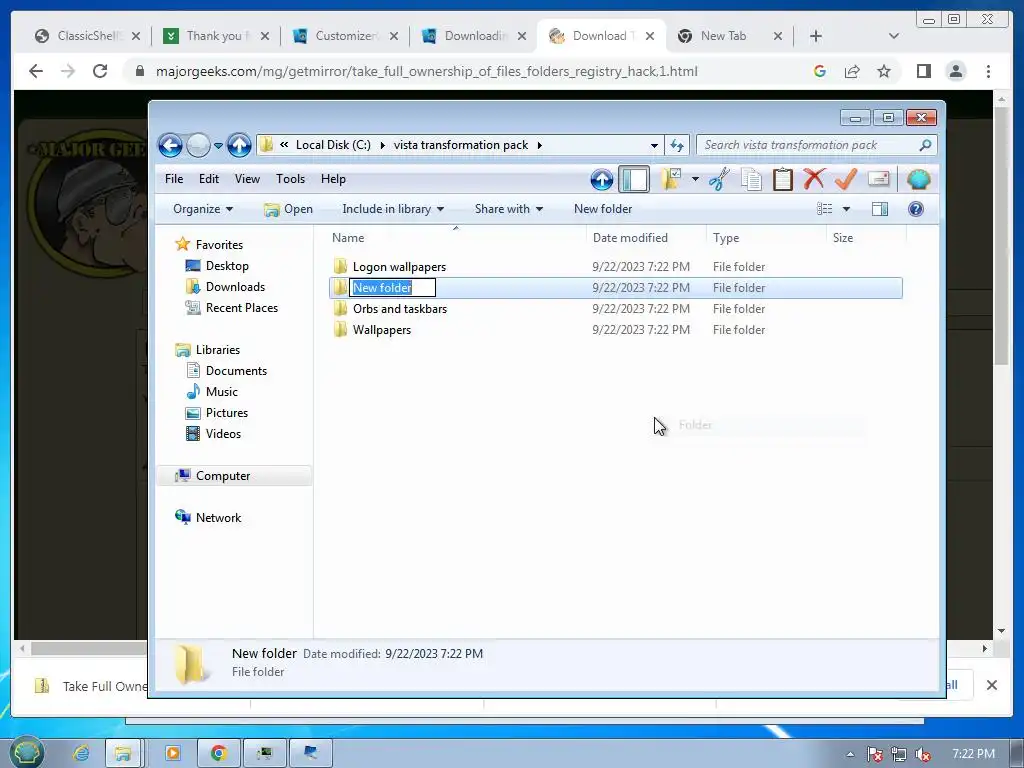Viewport: 1024px width, 768px height.
Task: Open Documents library in navigation pane
Action: tap(236, 371)
